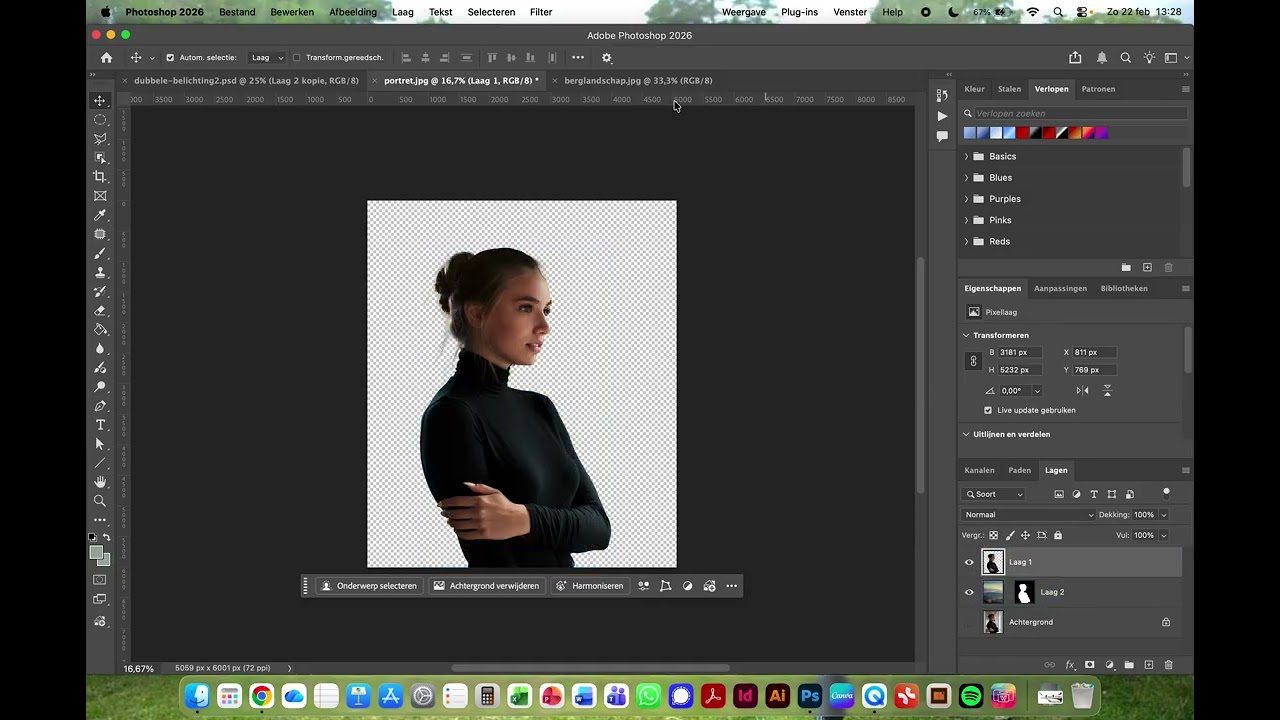Show the Achtergrond layer
Viewport: 1280px width, 720px height.
(969, 622)
